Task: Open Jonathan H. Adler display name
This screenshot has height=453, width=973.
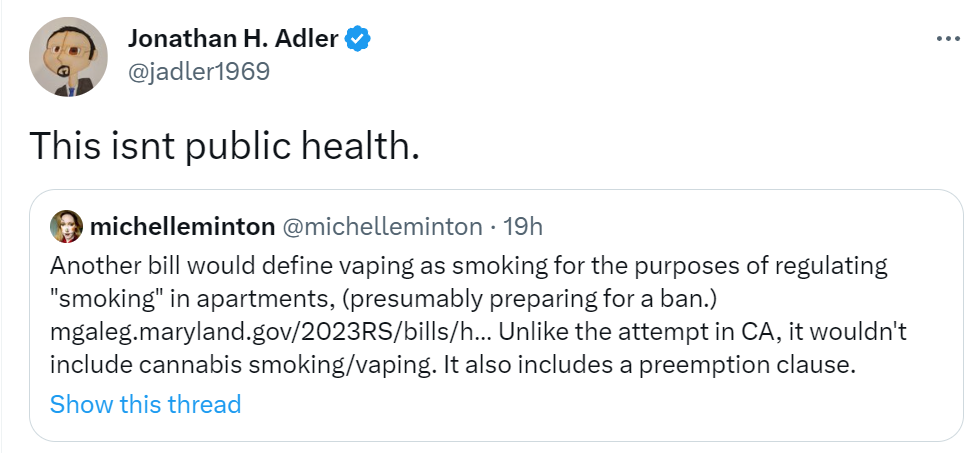Action: tap(233, 39)
